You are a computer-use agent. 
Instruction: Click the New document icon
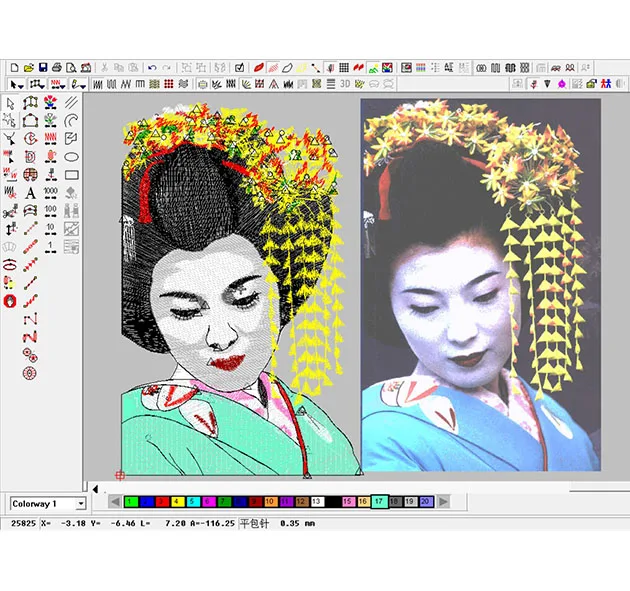(x=15, y=67)
